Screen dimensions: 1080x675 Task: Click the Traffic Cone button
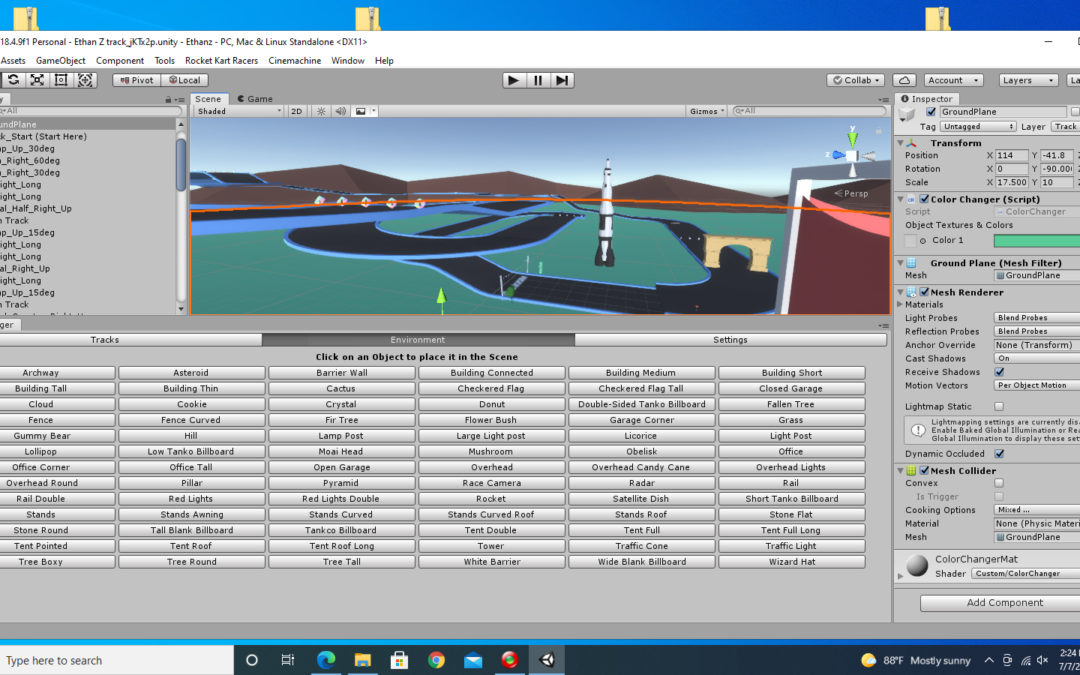pos(641,546)
